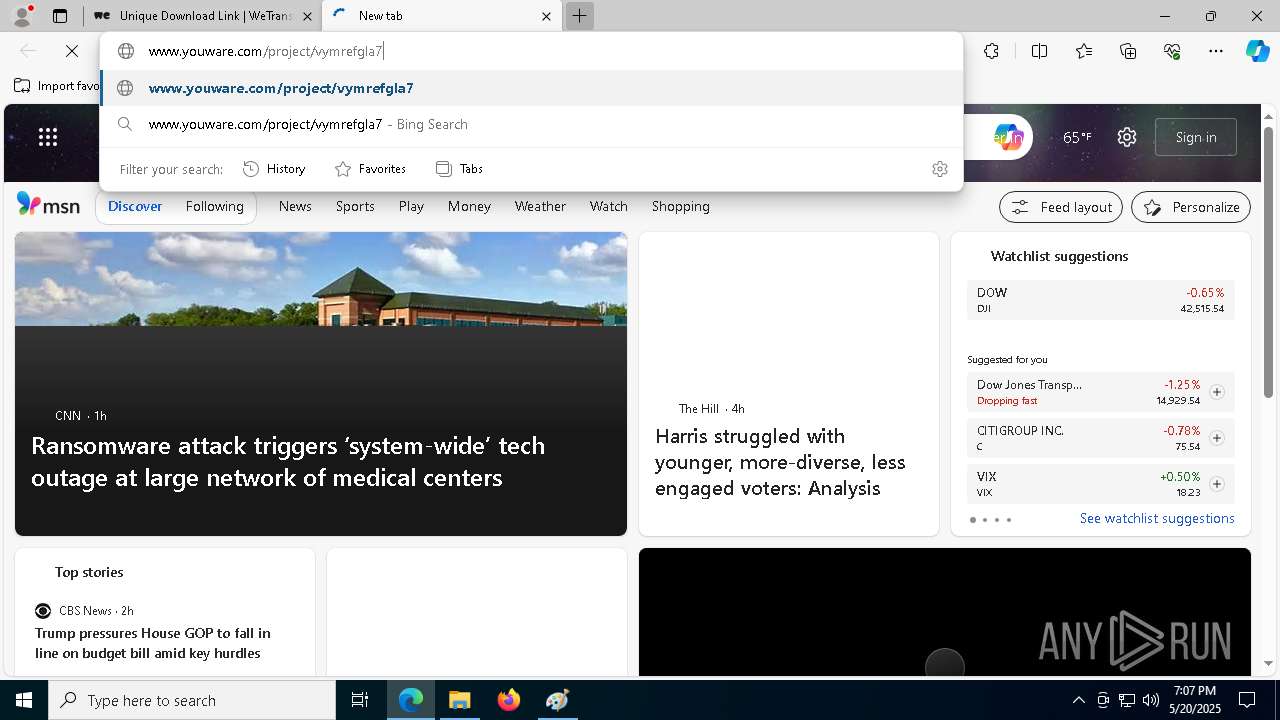Open Trump pressures House GOP story
The image size is (1280, 720).
point(153,643)
